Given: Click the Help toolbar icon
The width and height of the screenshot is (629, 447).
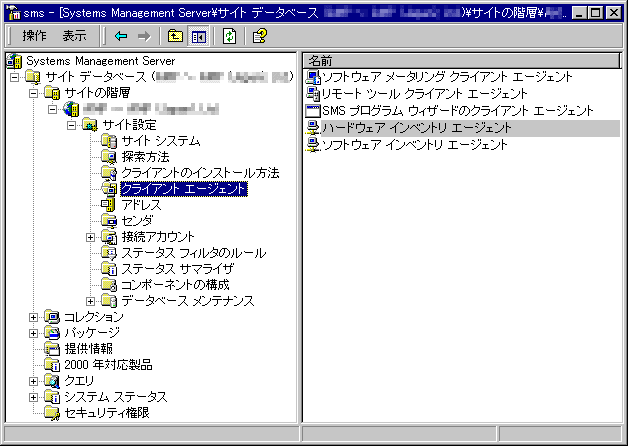Looking at the screenshot, I should (260, 37).
